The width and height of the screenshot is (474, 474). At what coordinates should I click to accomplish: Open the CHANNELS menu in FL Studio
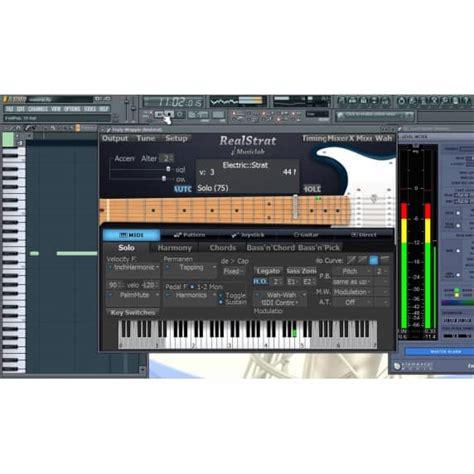coord(38,109)
